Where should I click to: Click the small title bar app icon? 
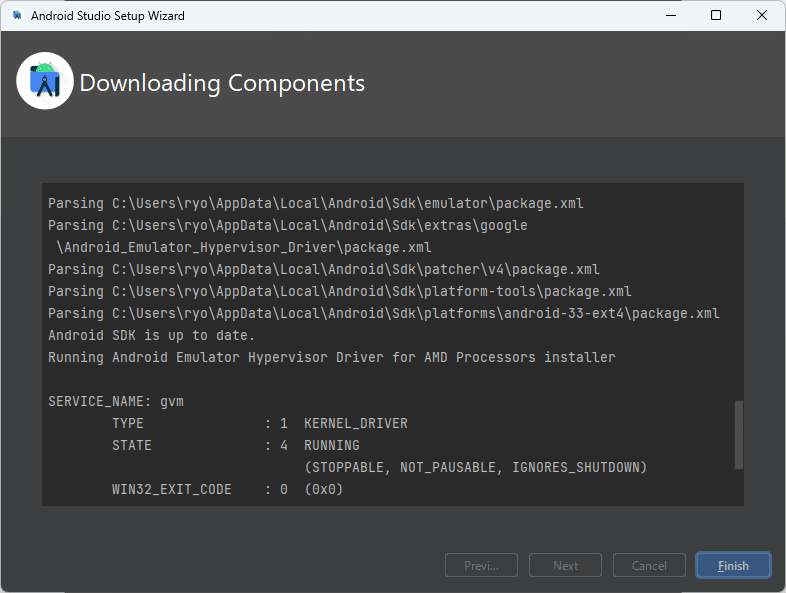17,16
